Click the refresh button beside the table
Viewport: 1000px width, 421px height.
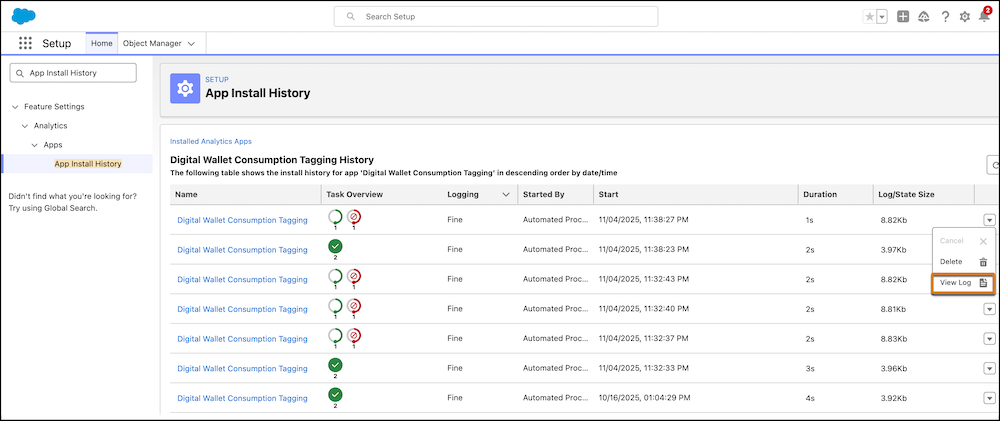[993, 165]
